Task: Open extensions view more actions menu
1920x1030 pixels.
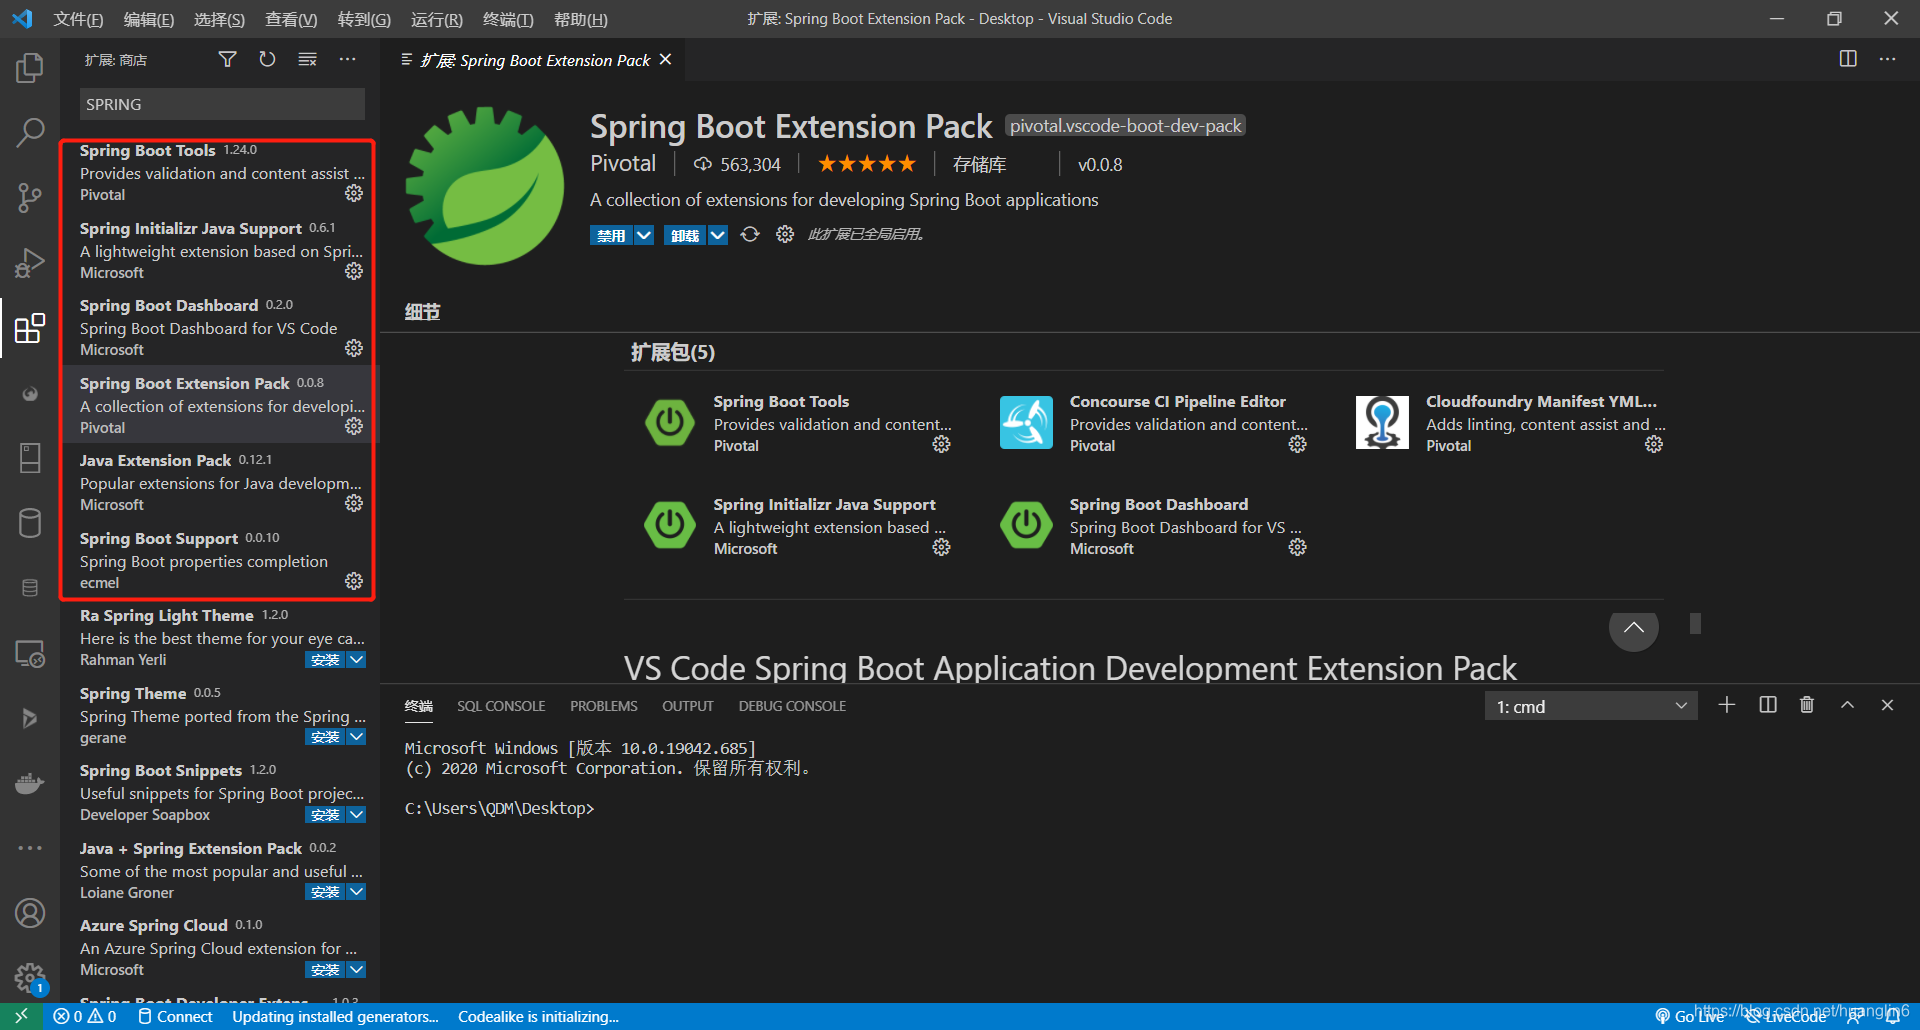Action: 347,60
